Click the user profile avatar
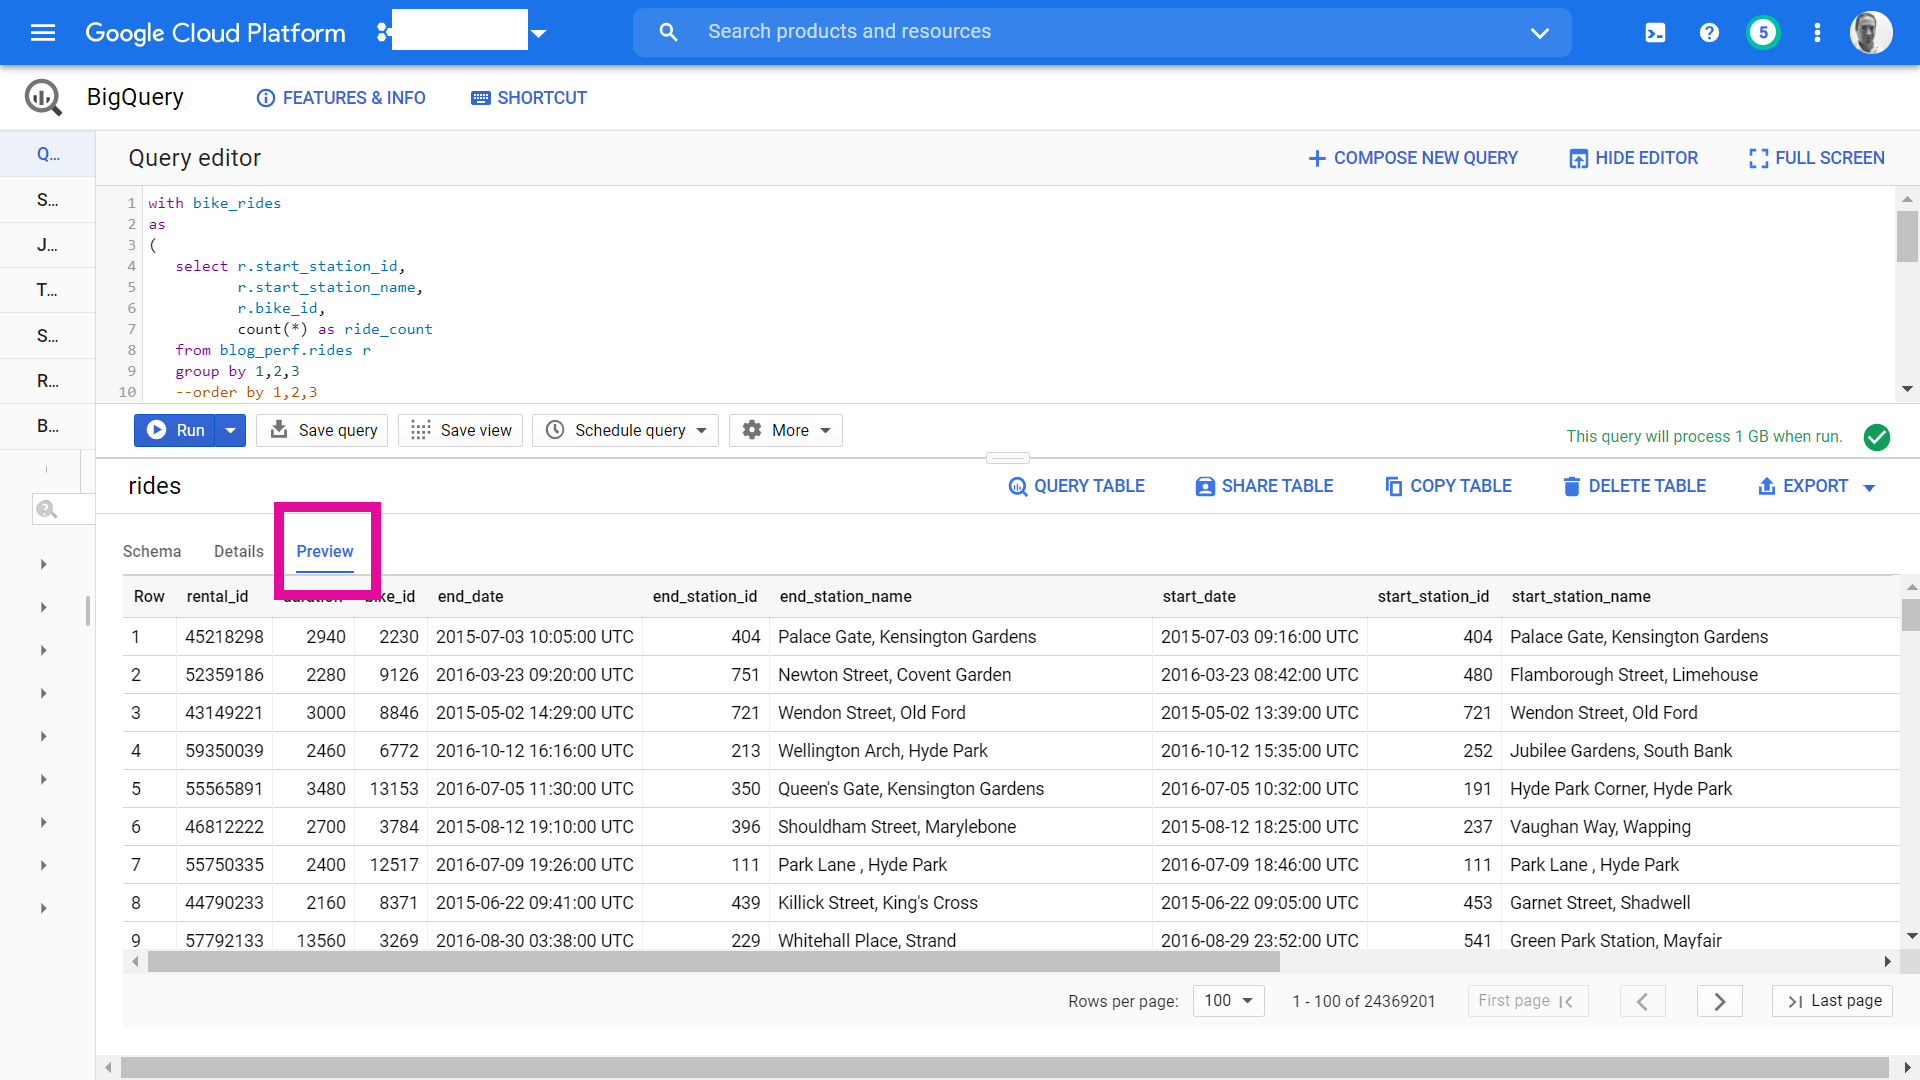This screenshot has height=1080, width=1920. coord(1870,33)
